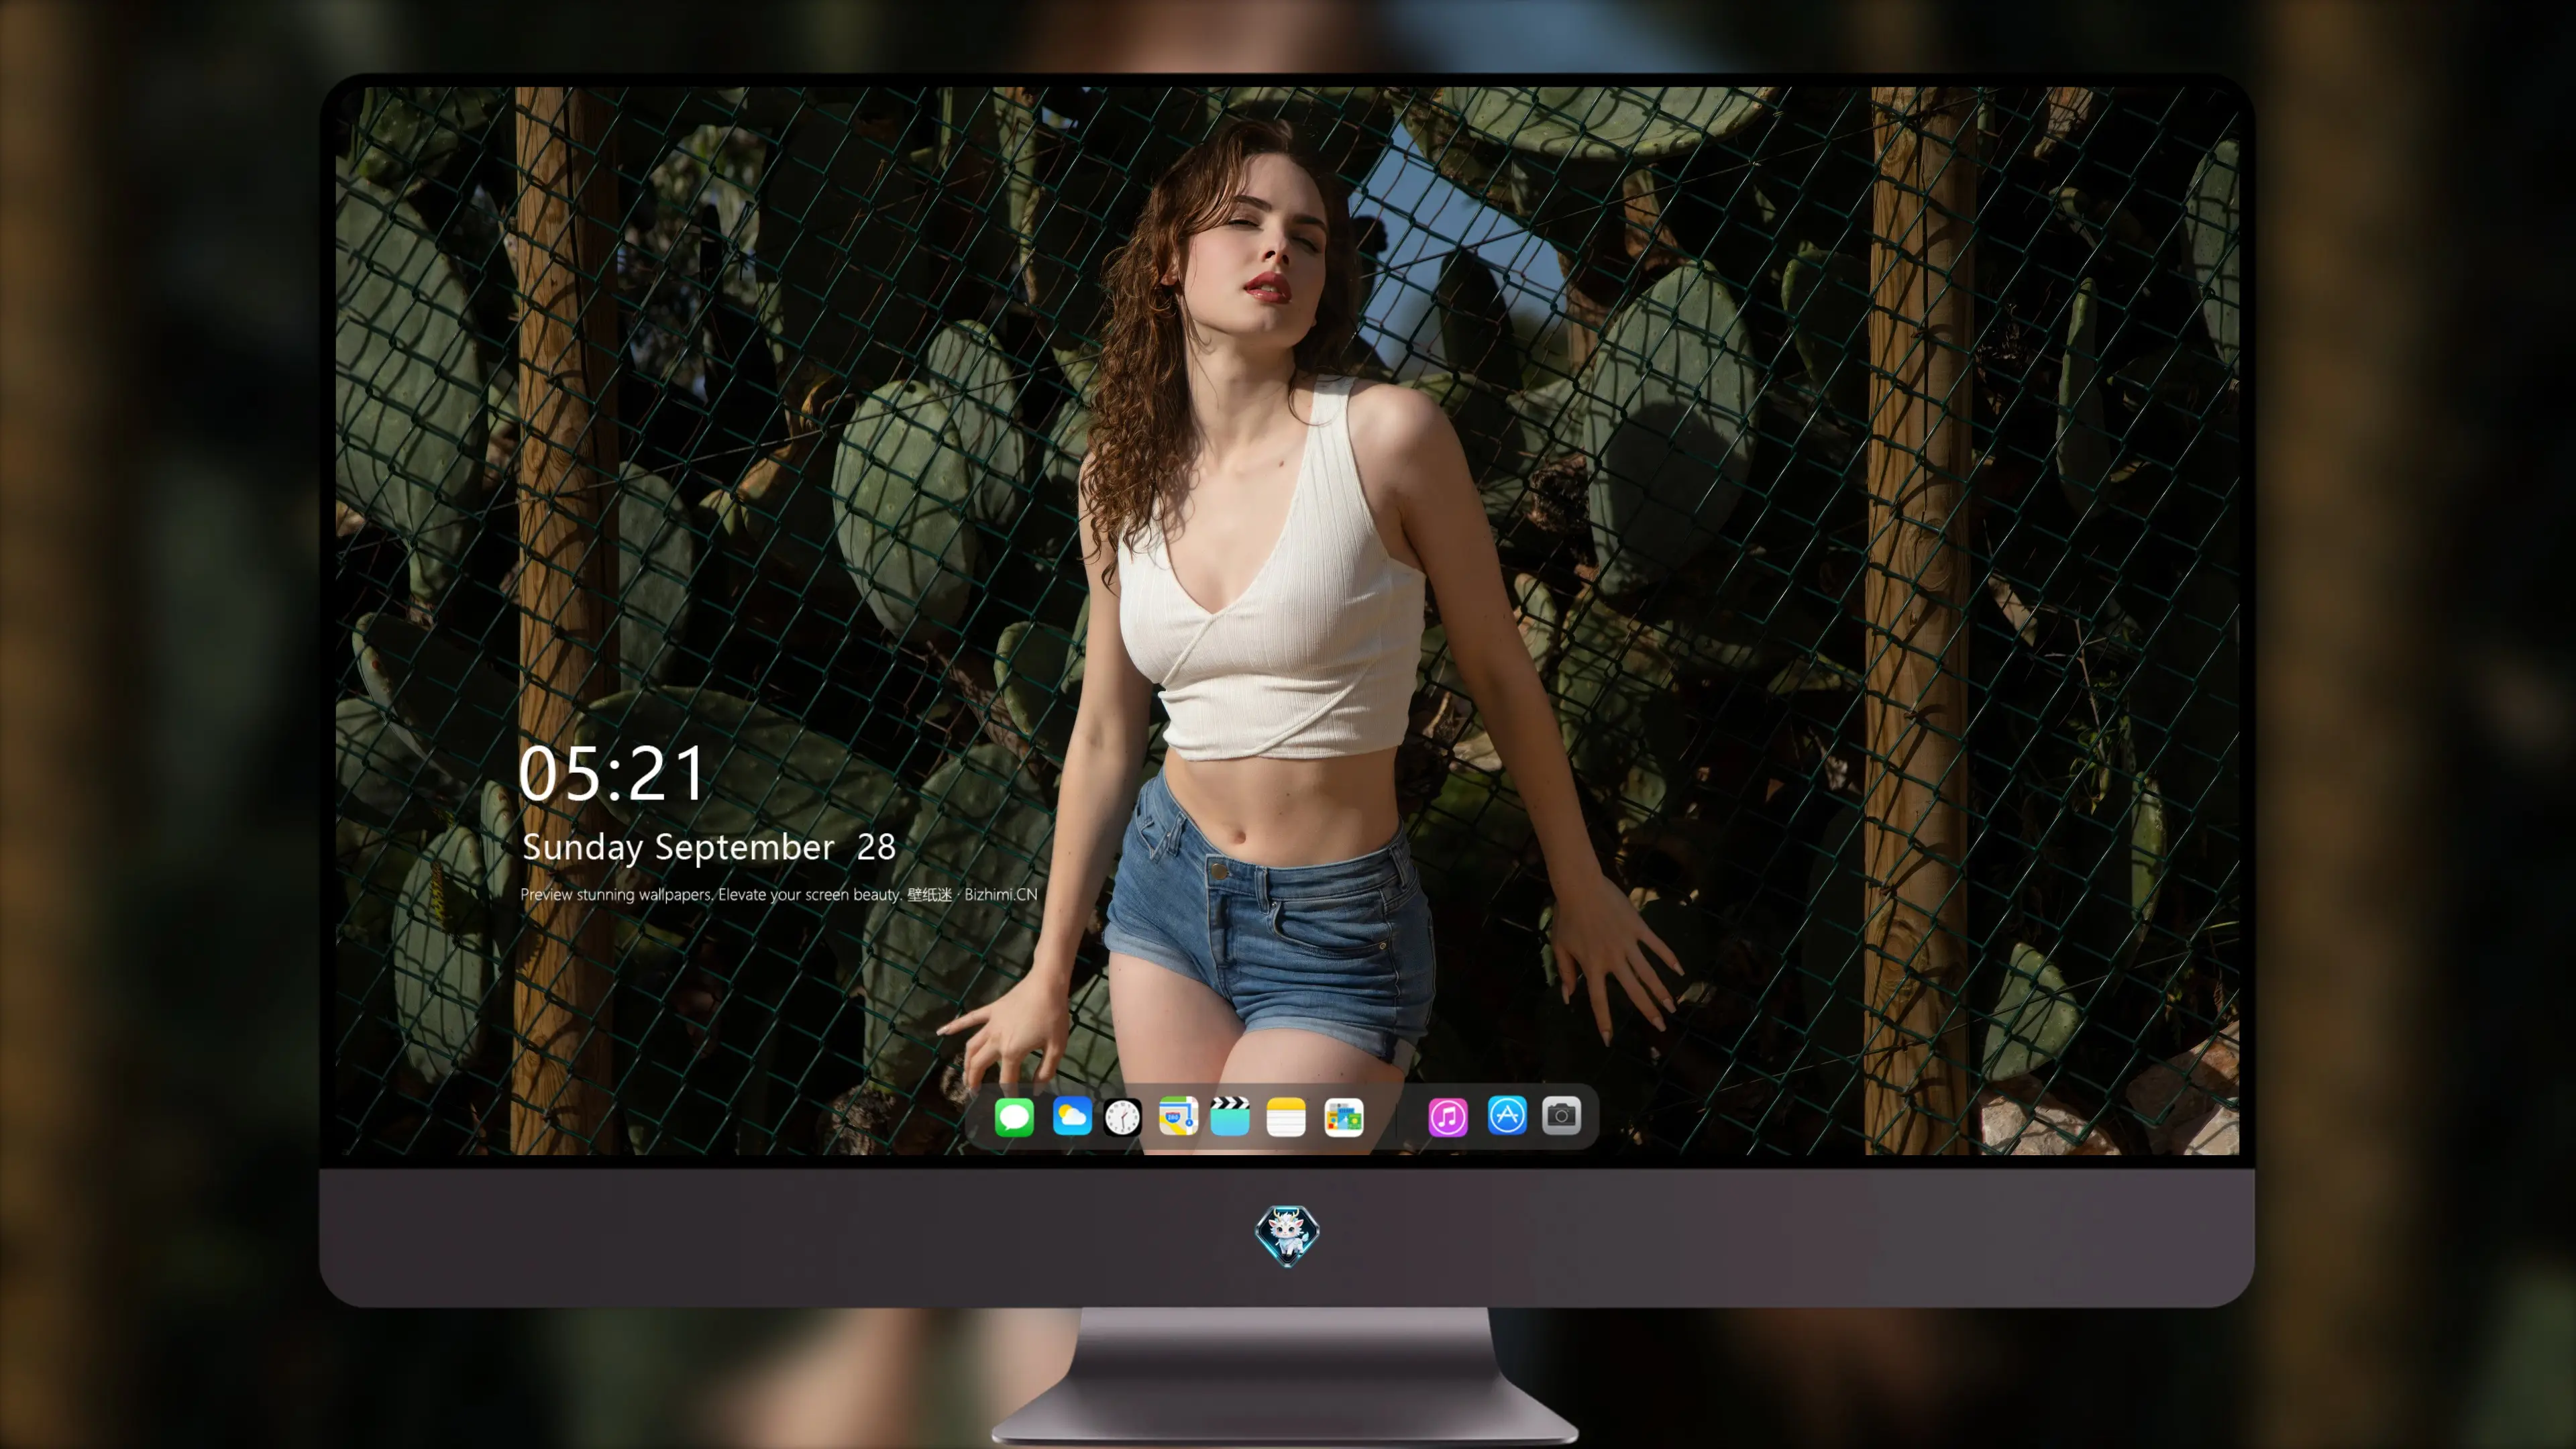The height and width of the screenshot is (1449, 2576).
Task: Open the Camera app in the dock
Action: click(x=1561, y=1115)
